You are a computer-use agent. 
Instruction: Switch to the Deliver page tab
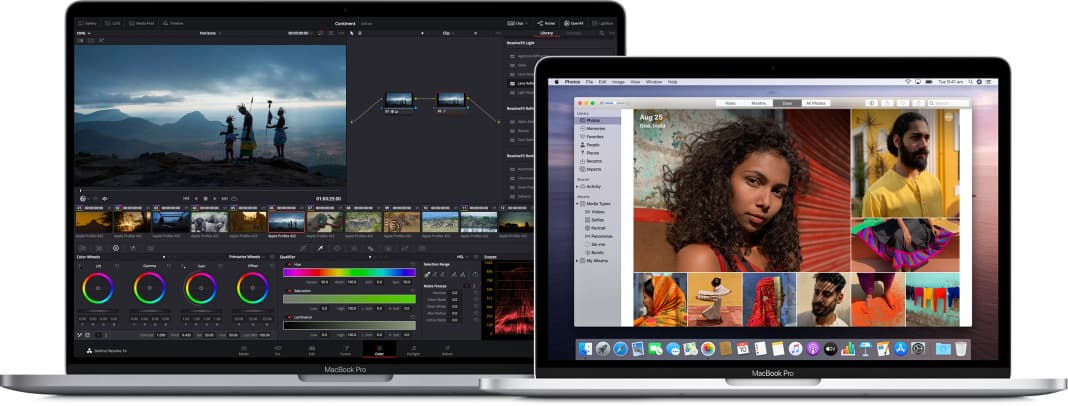pyautogui.click(x=447, y=350)
